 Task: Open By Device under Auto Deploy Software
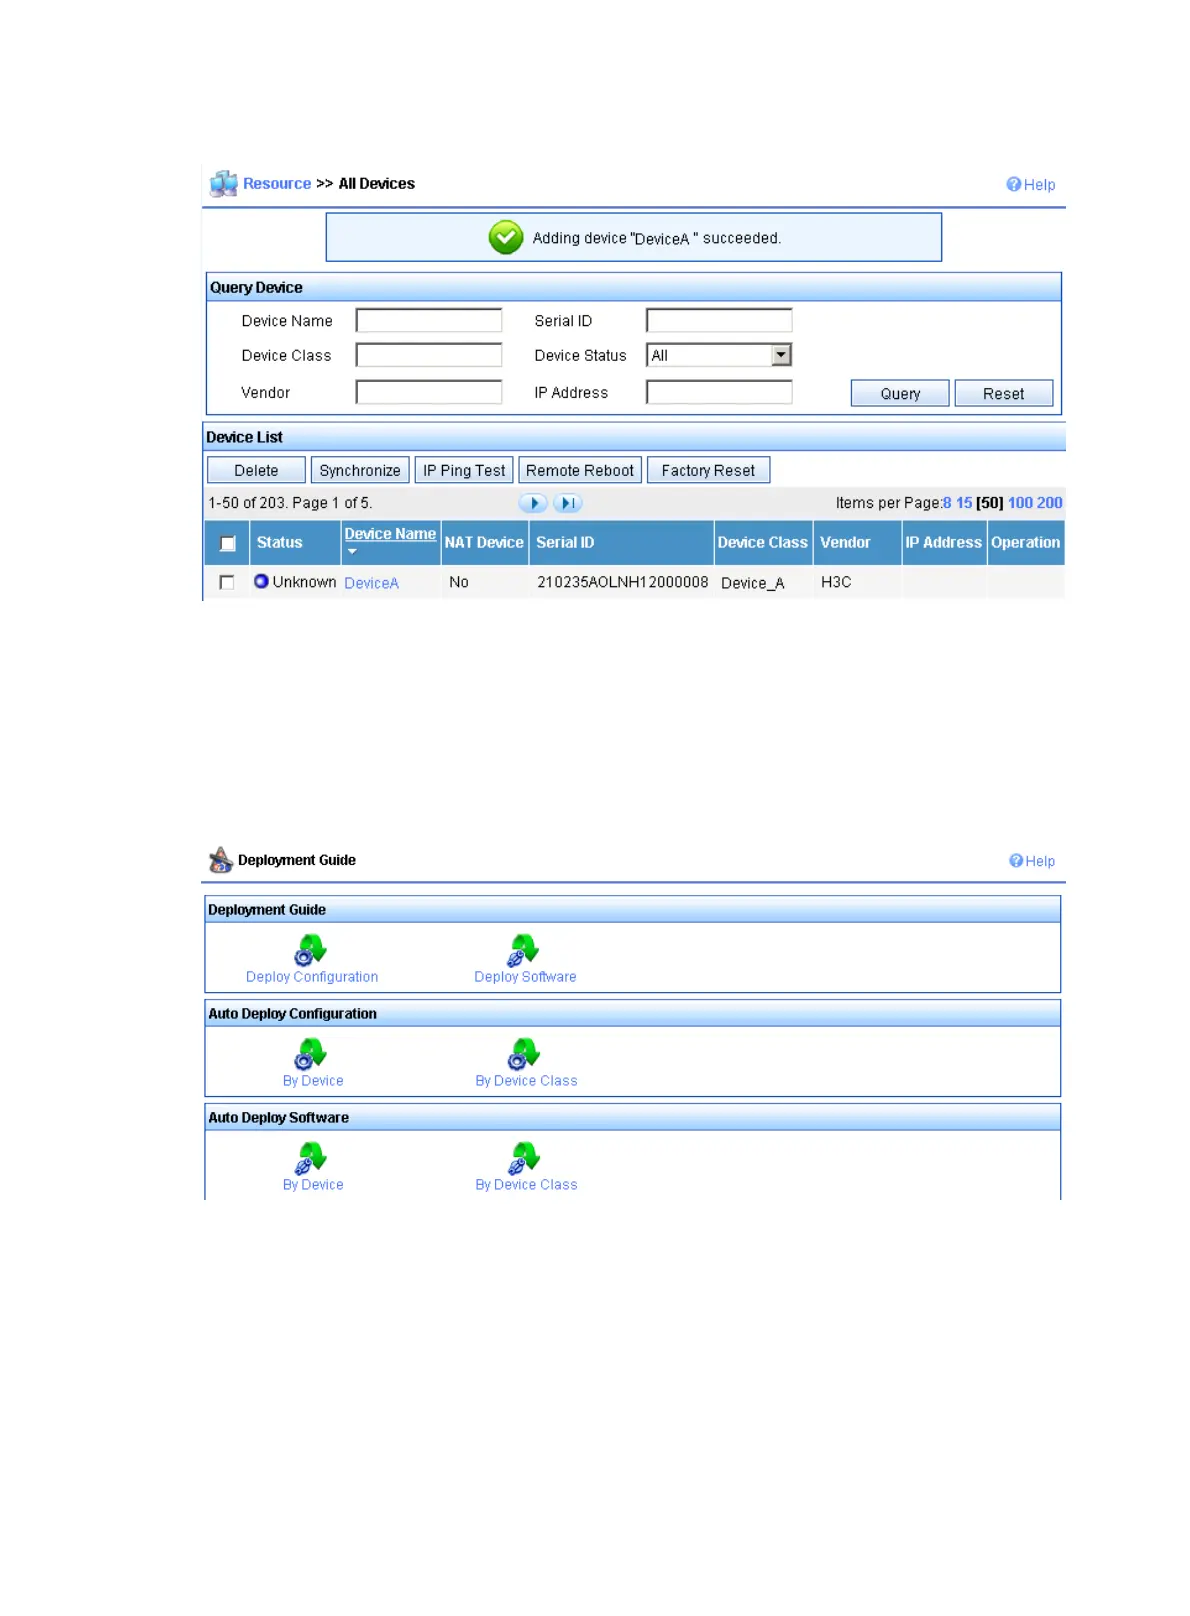point(313,1185)
